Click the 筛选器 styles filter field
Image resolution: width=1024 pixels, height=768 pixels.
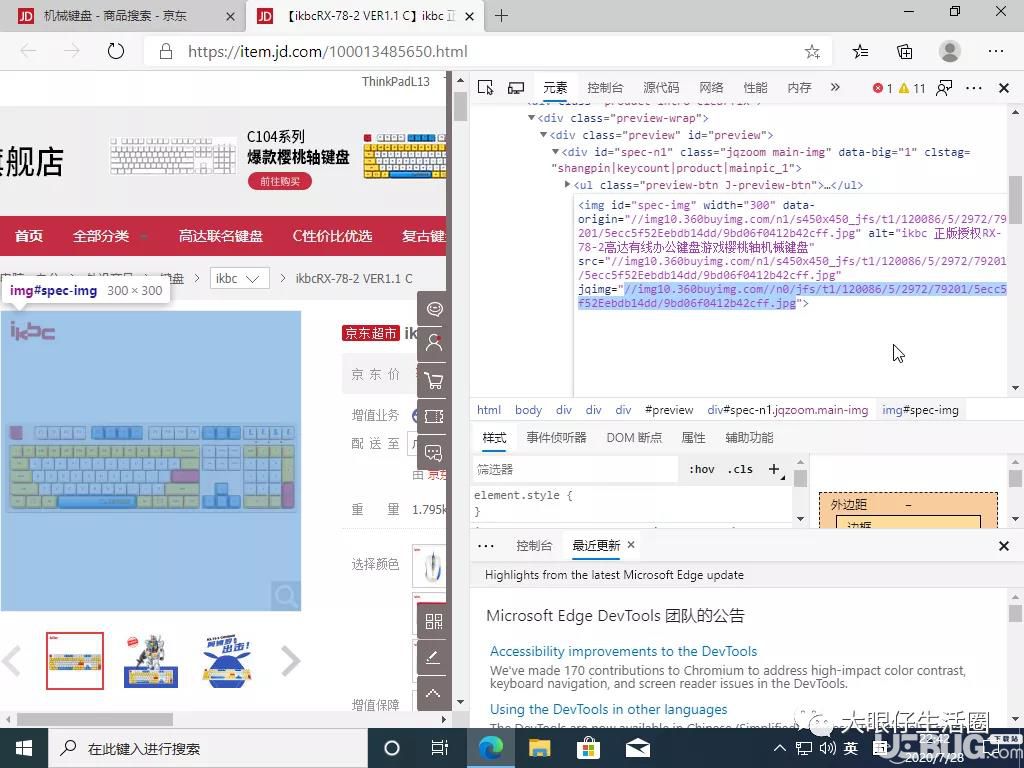[575, 470]
